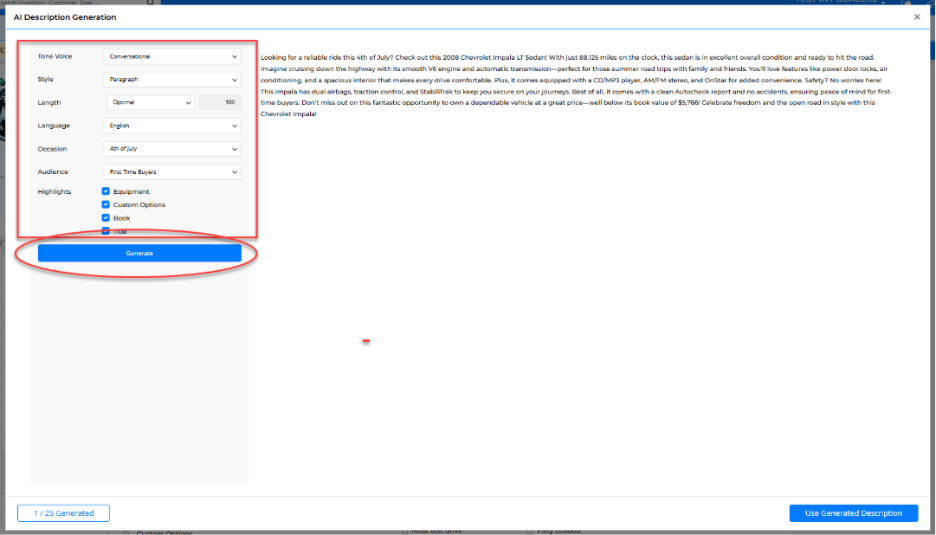
Task: Click the Highlights label
Action: (54, 192)
